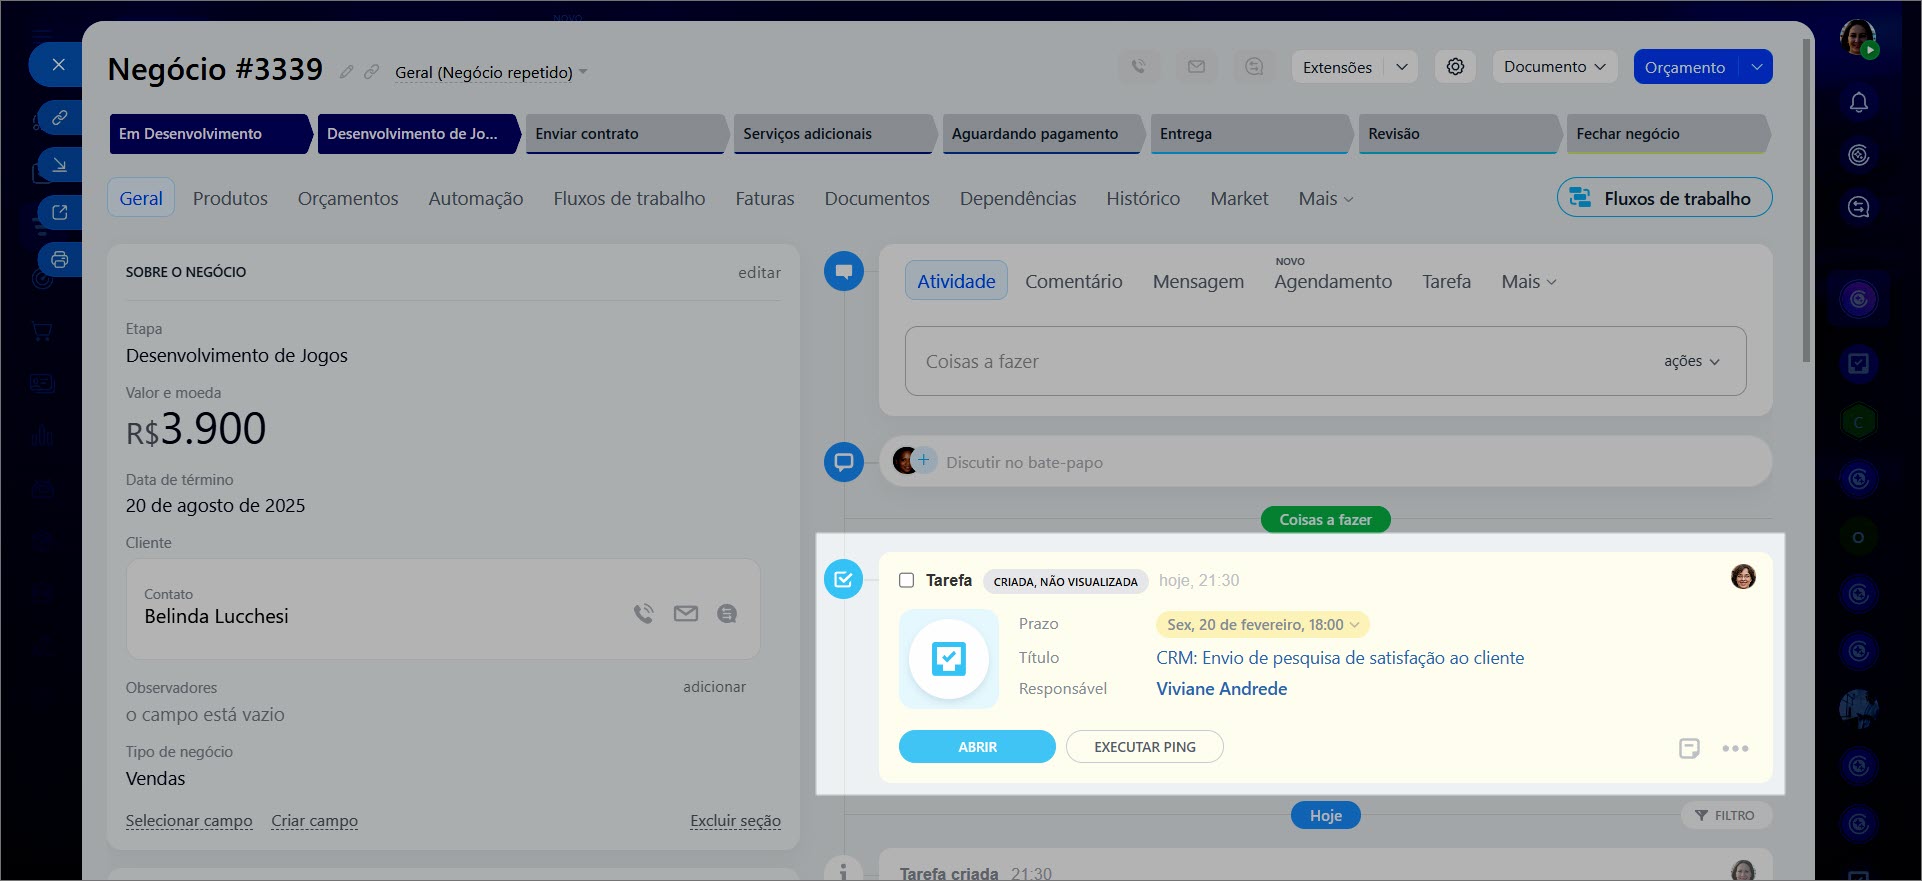Select the Comentário tab in timeline
The image size is (1922, 881).
tap(1073, 281)
